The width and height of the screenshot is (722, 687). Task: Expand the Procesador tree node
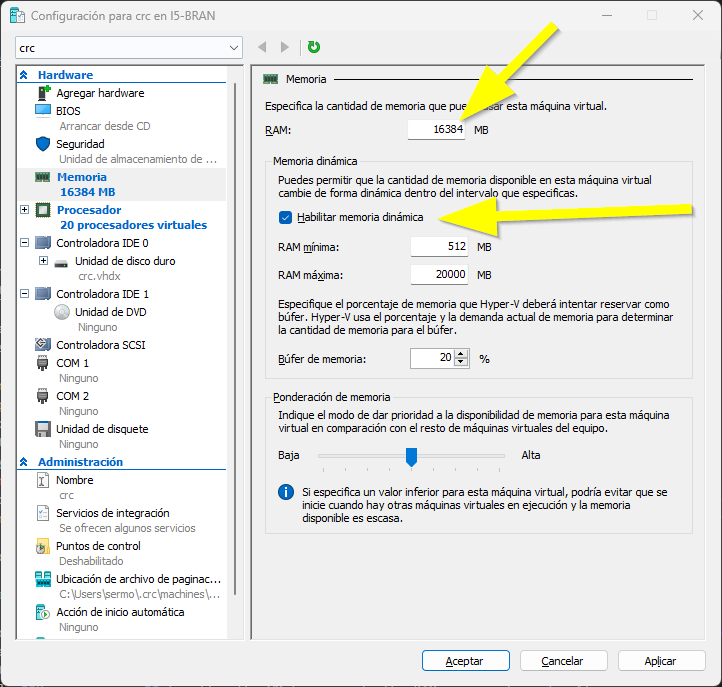[25, 210]
